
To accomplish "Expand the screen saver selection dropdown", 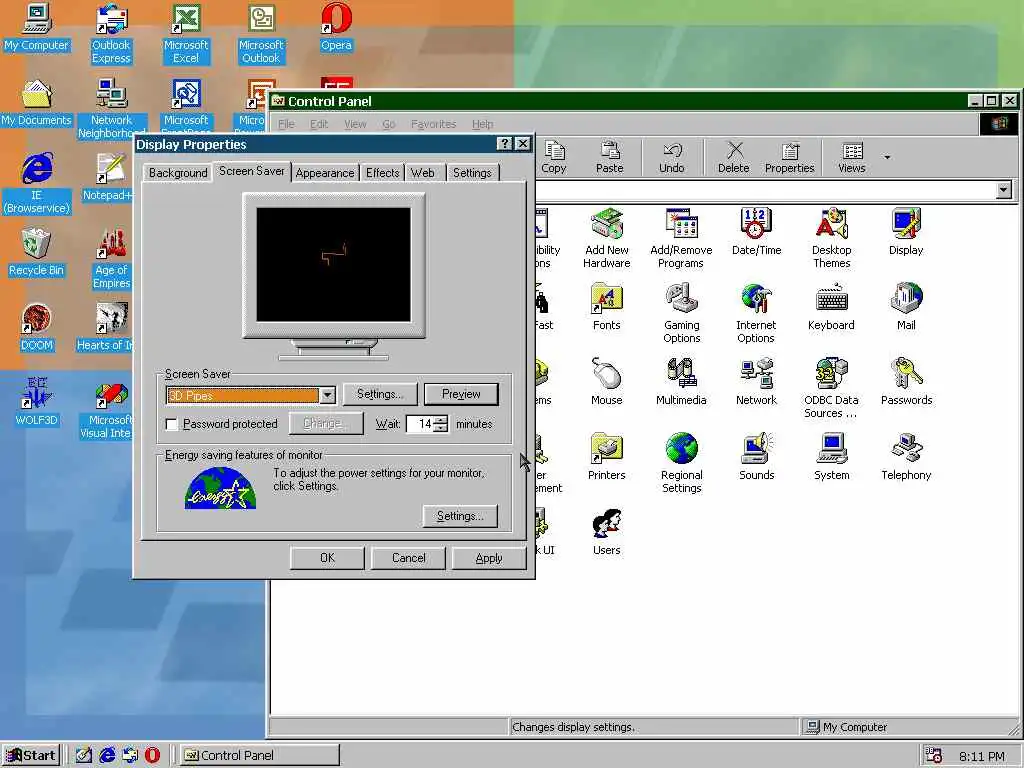I will click(327, 395).
